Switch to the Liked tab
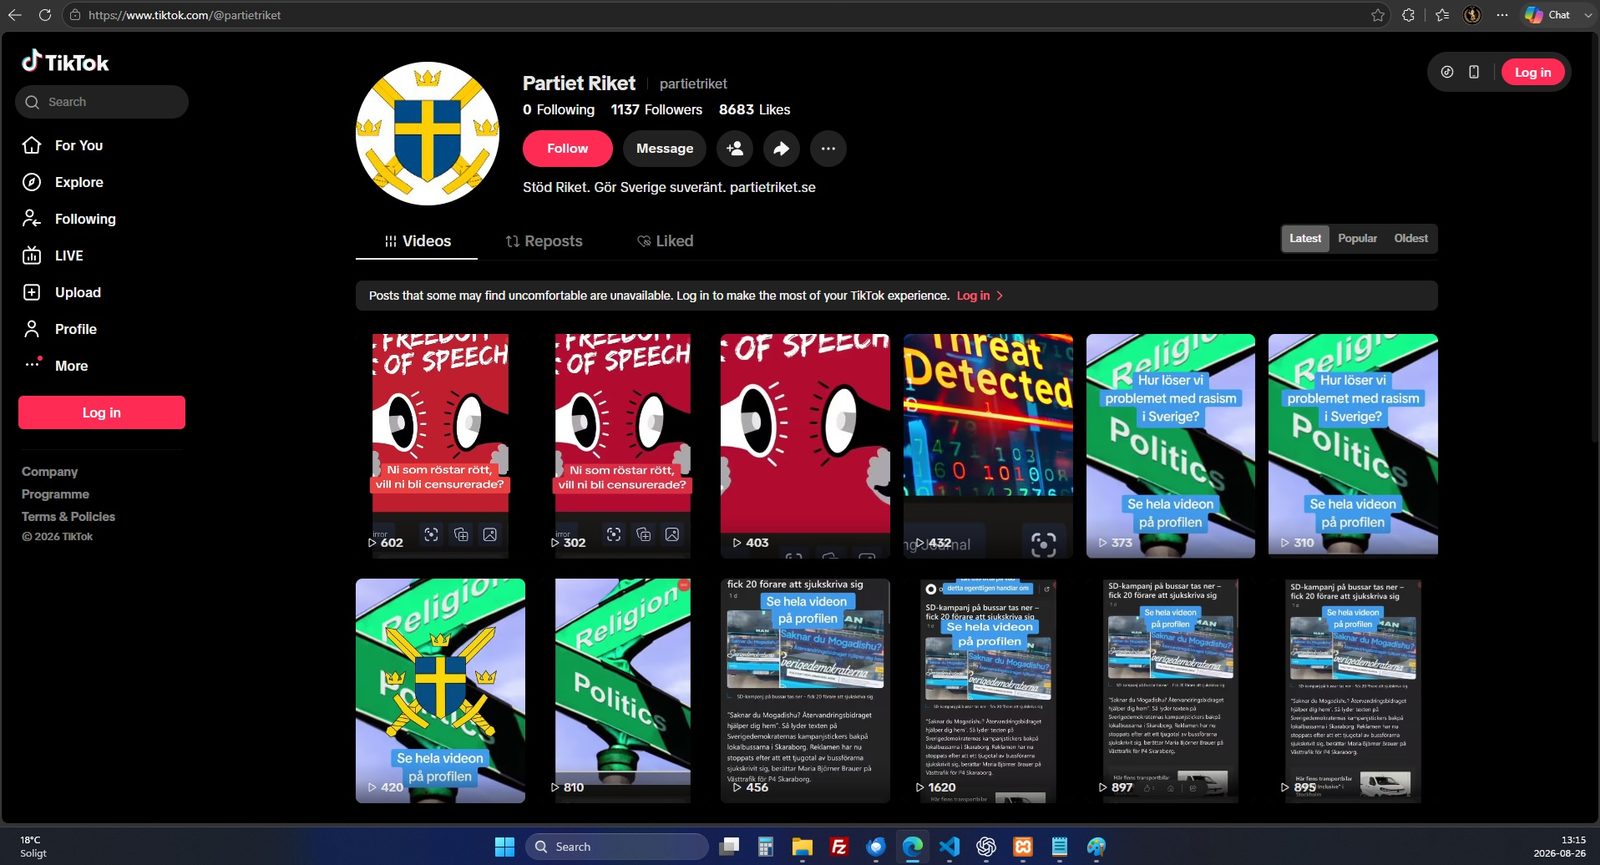Screen dimensions: 1600x865 coord(665,241)
